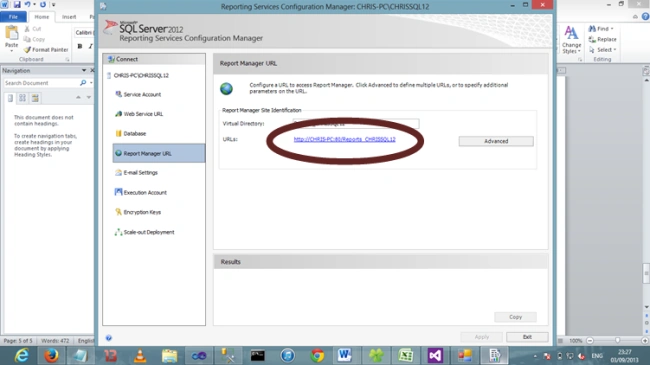Open Command Prompt from taskbar
Viewport: 650px width, 365px height.
pos(257,355)
